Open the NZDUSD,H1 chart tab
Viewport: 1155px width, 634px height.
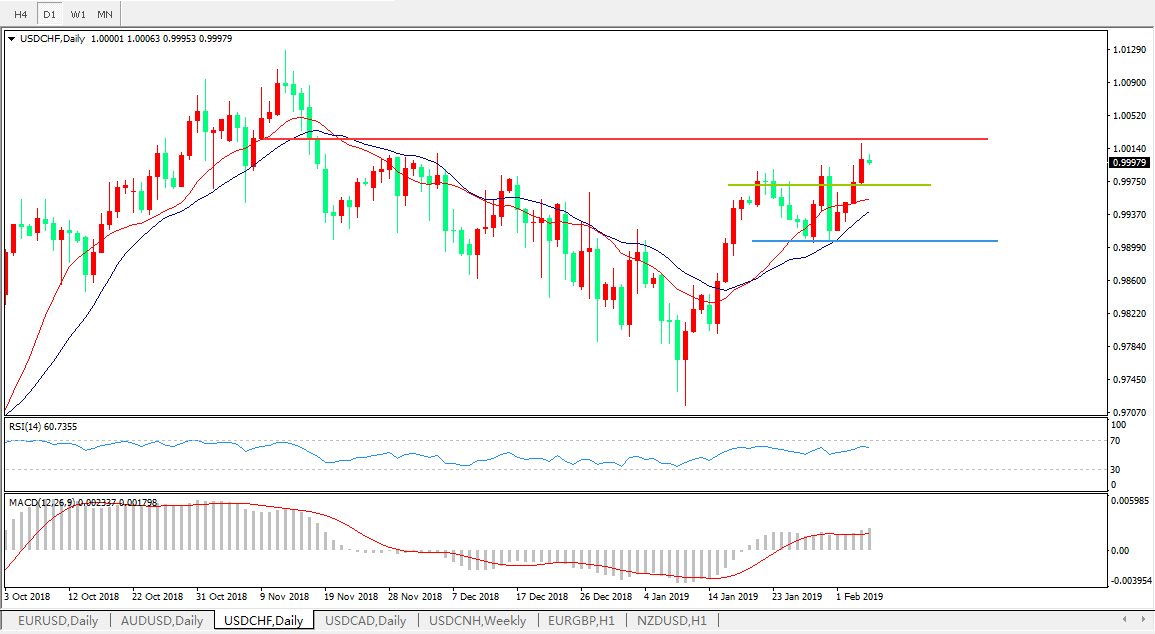[671, 621]
